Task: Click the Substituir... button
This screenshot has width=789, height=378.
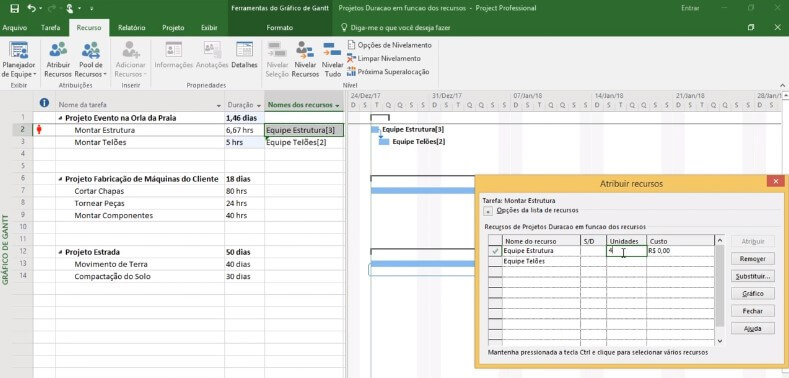Action: [753, 276]
